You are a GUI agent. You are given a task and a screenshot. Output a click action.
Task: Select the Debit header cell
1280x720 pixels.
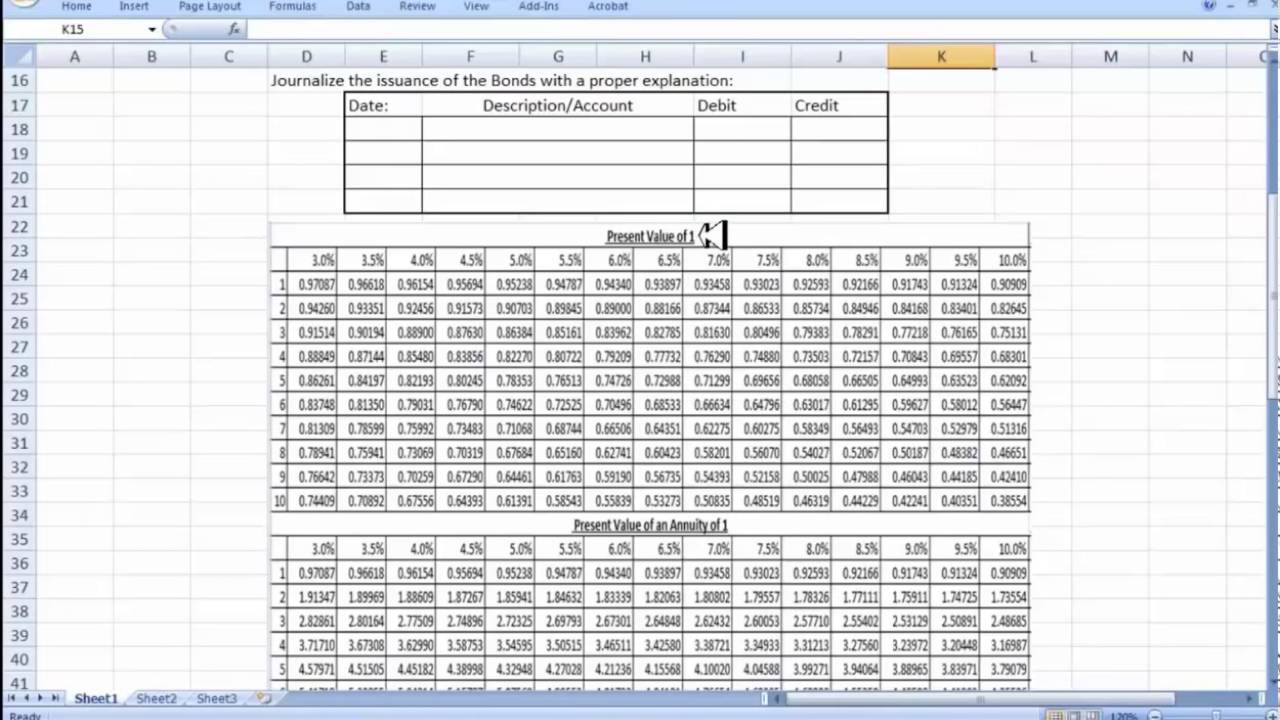(742, 105)
